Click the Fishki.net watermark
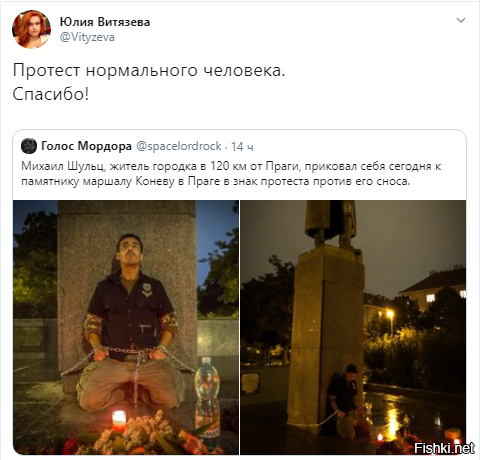The height and width of the screenshot is (460, 480). [x=444, y=448]
